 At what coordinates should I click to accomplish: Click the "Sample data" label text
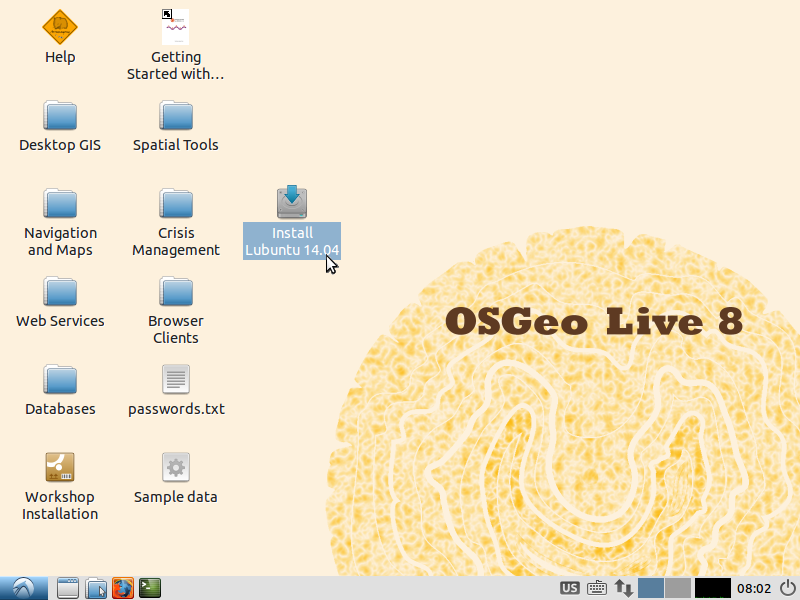pos(176,497)
